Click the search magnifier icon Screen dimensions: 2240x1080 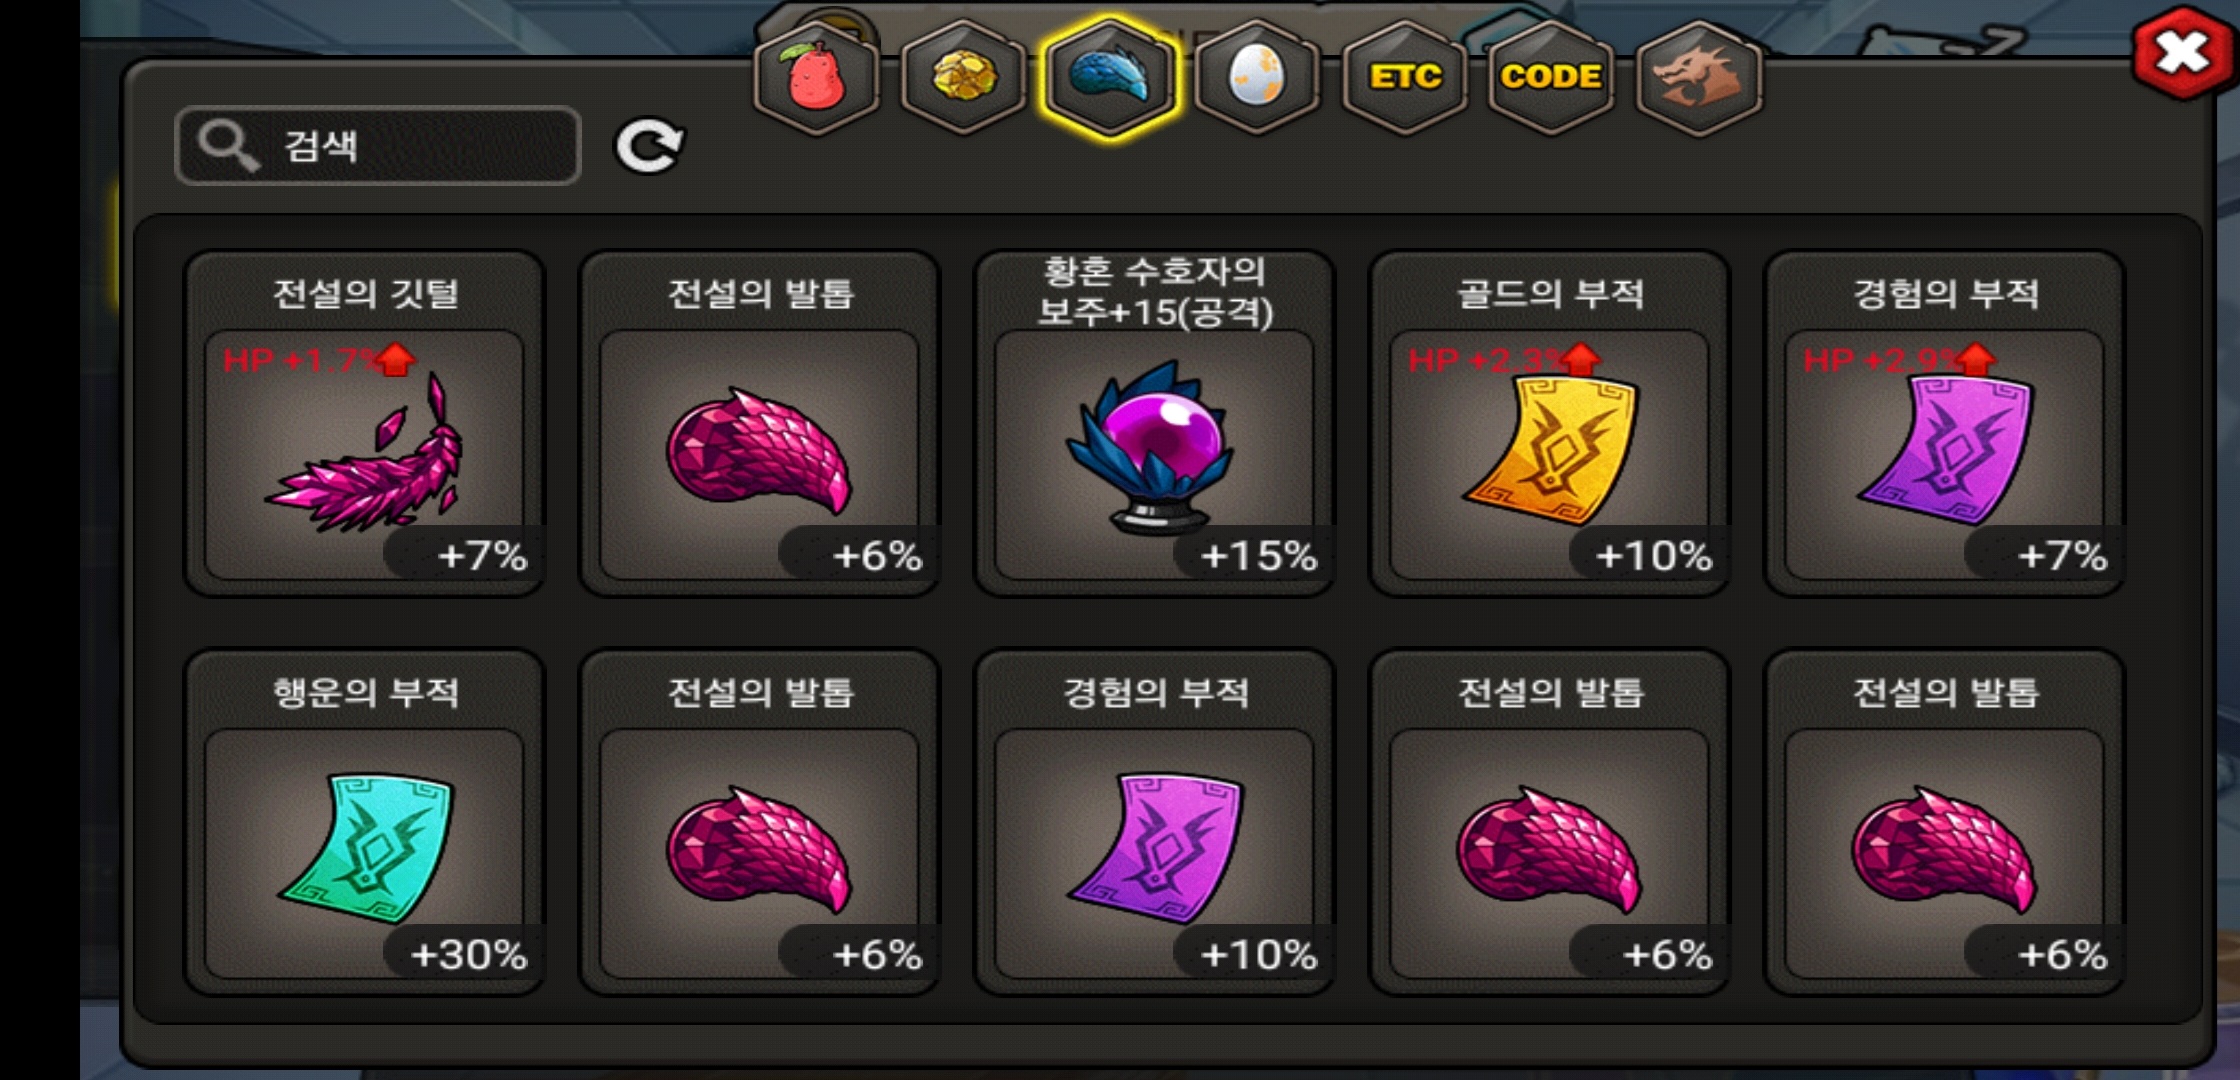coord(228,147)
